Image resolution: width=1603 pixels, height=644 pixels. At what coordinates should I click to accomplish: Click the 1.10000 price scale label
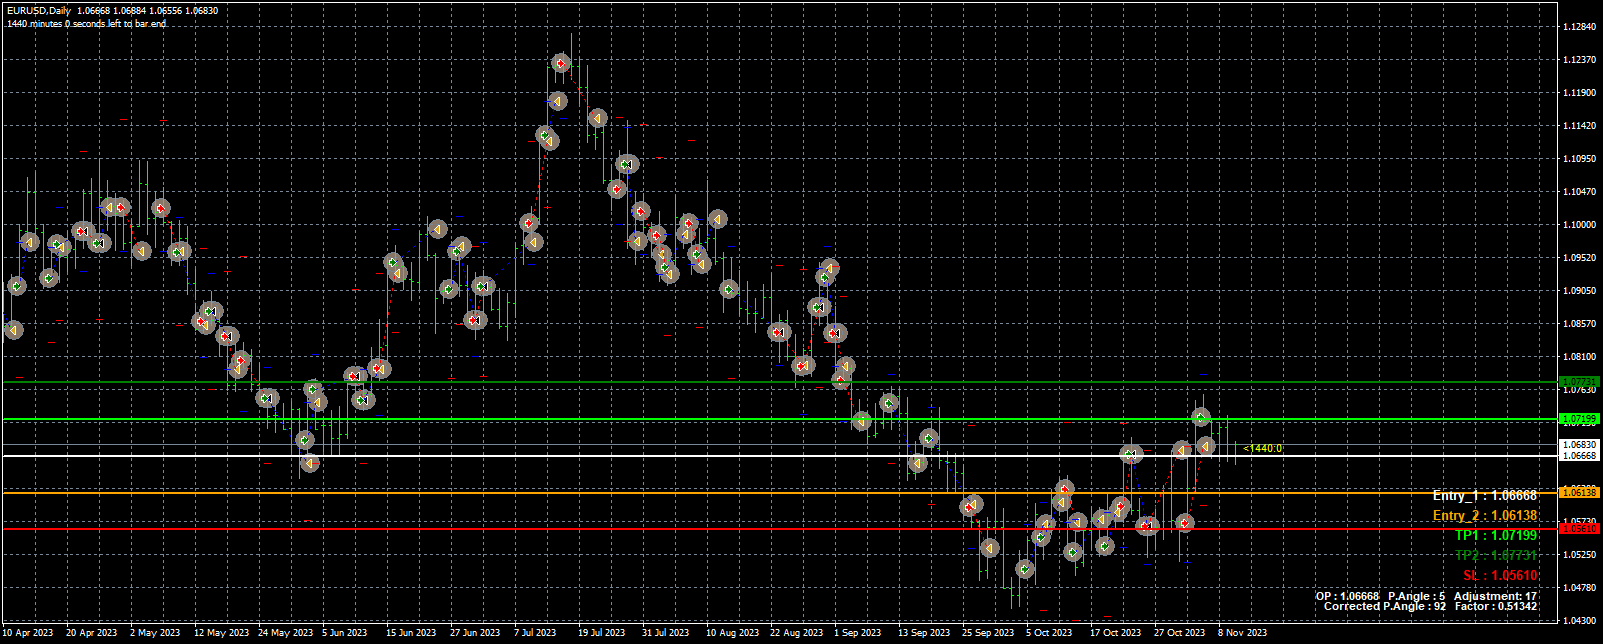click(1580, 225)
